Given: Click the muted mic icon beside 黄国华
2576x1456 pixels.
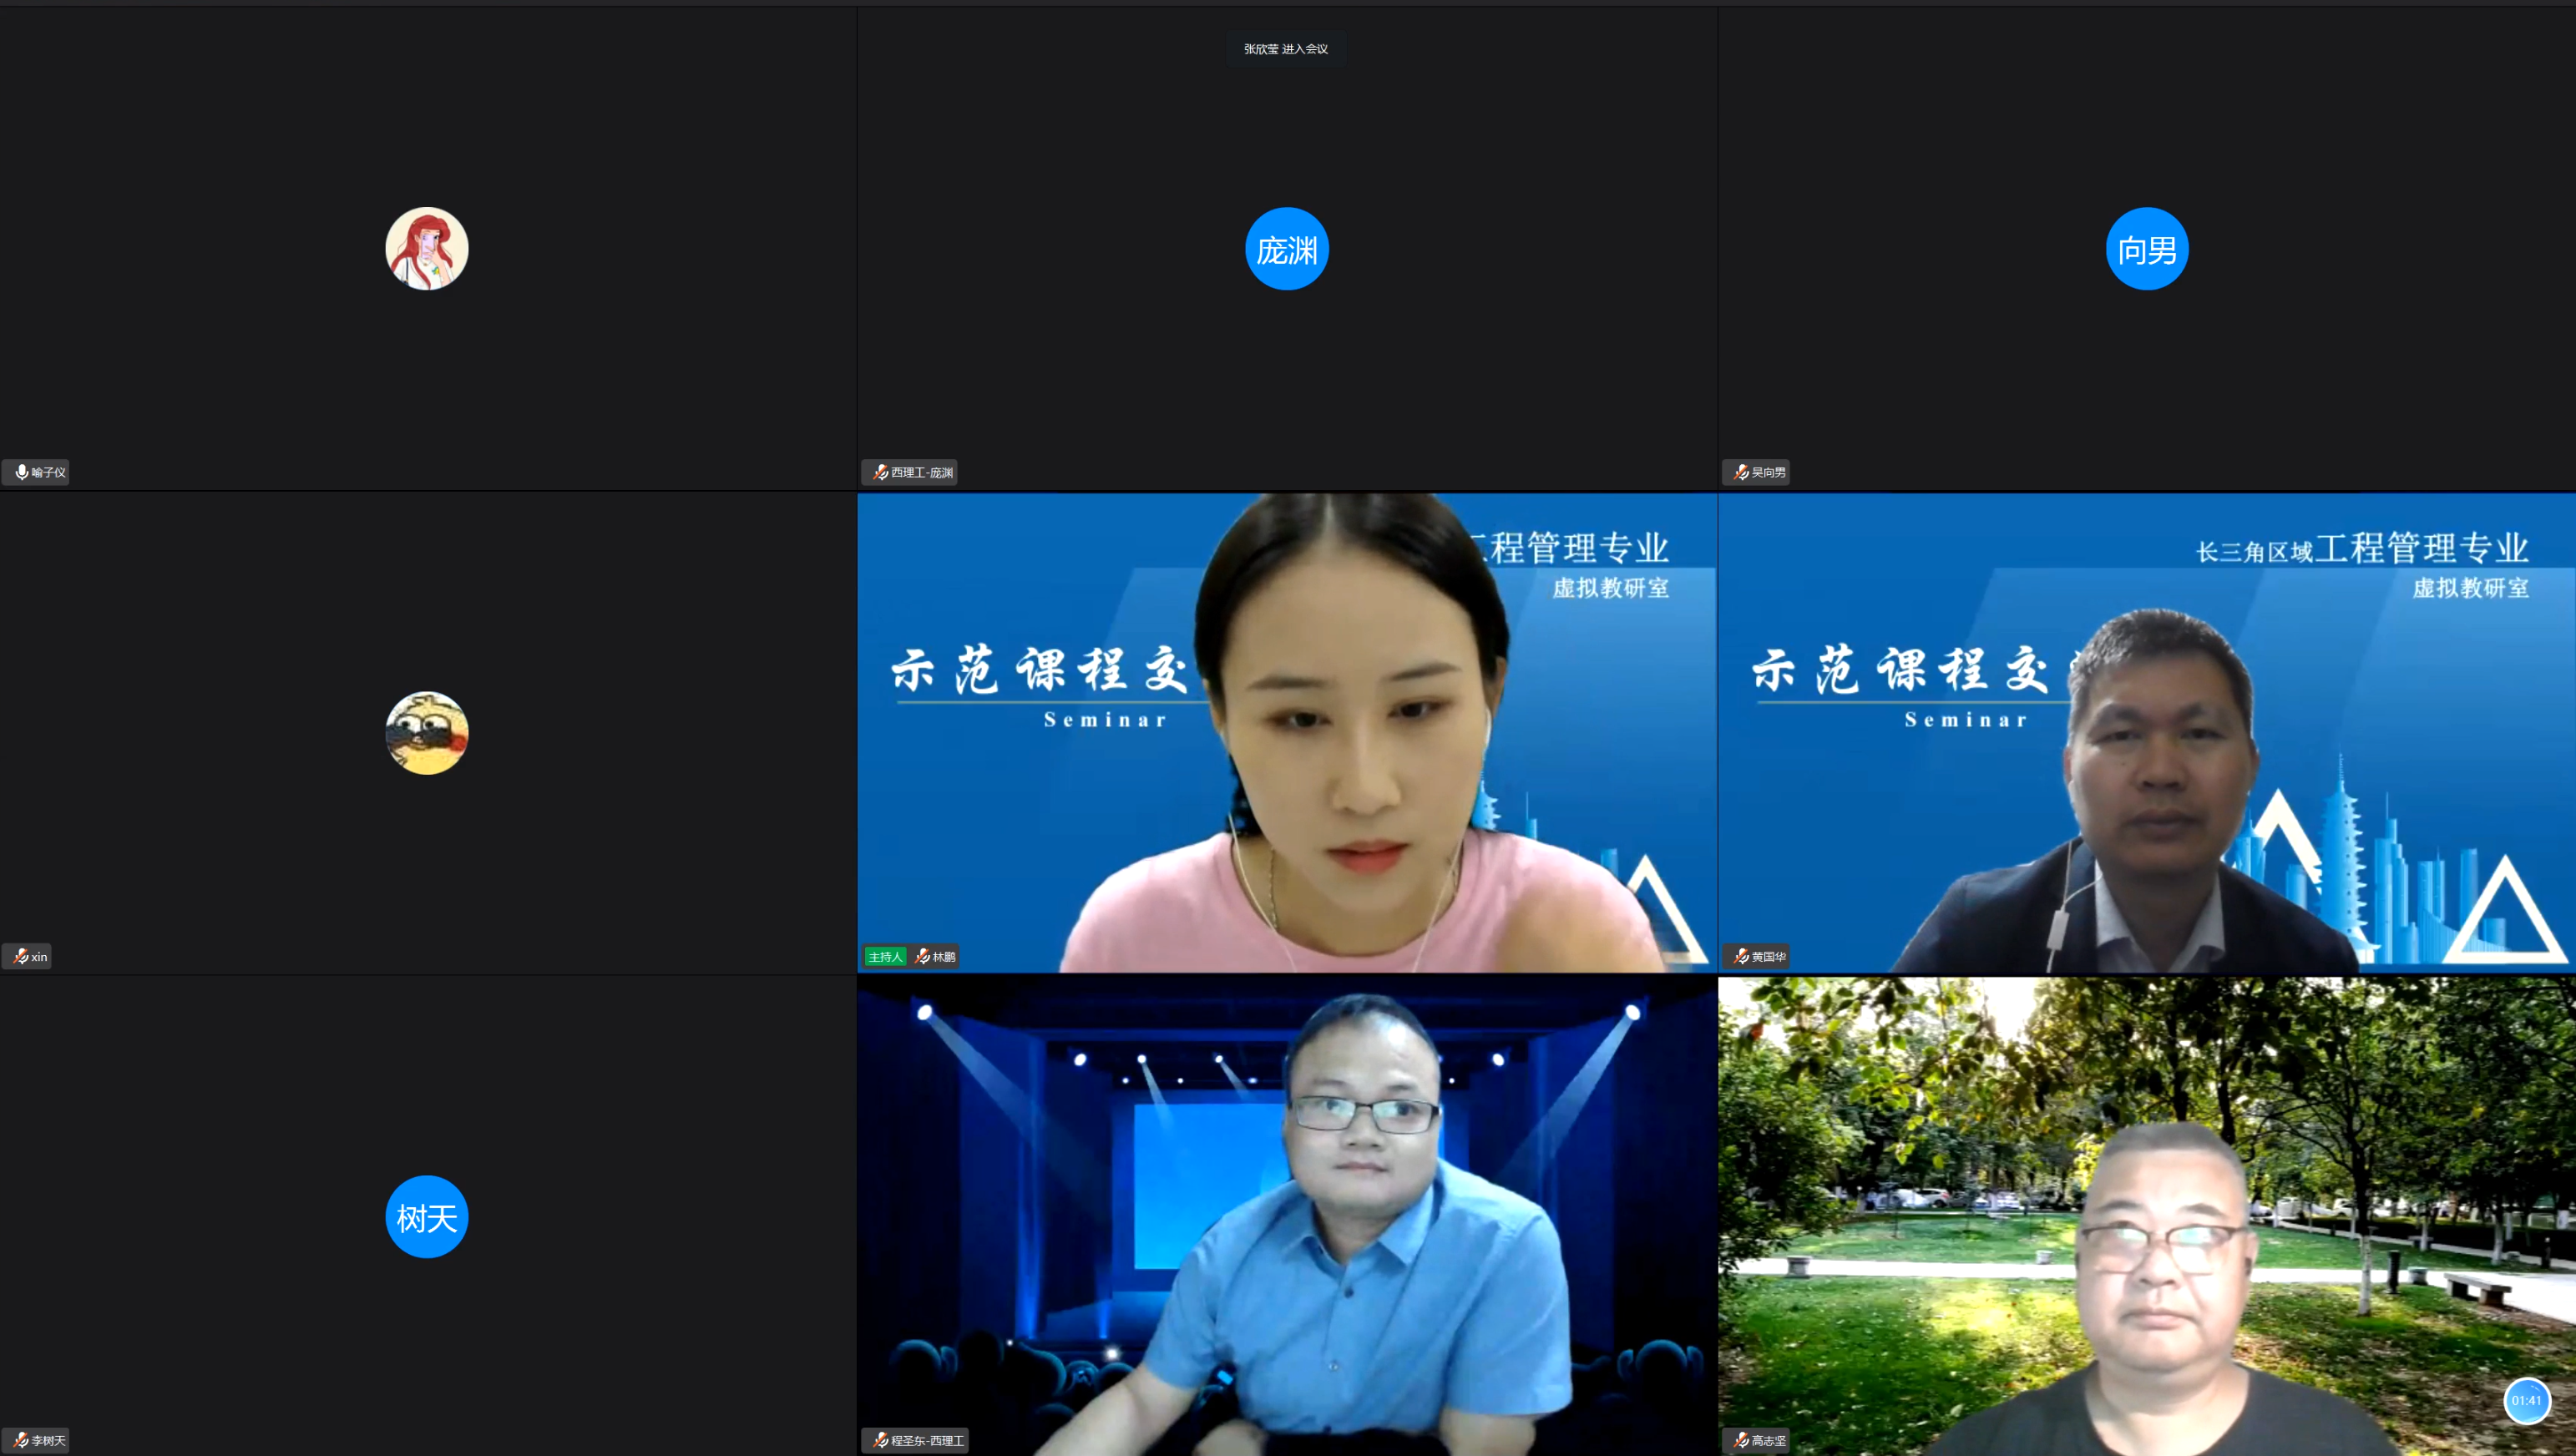Looking at the screenshot, I should (x=1741, y=957).
